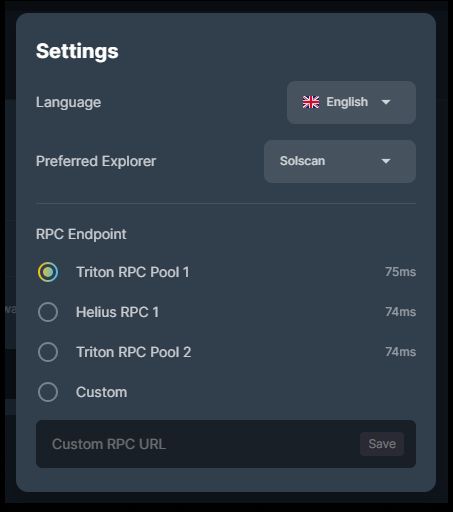
Task: Click the 74ms latency next to Helius RPC 1
Action: click(401, 312)
